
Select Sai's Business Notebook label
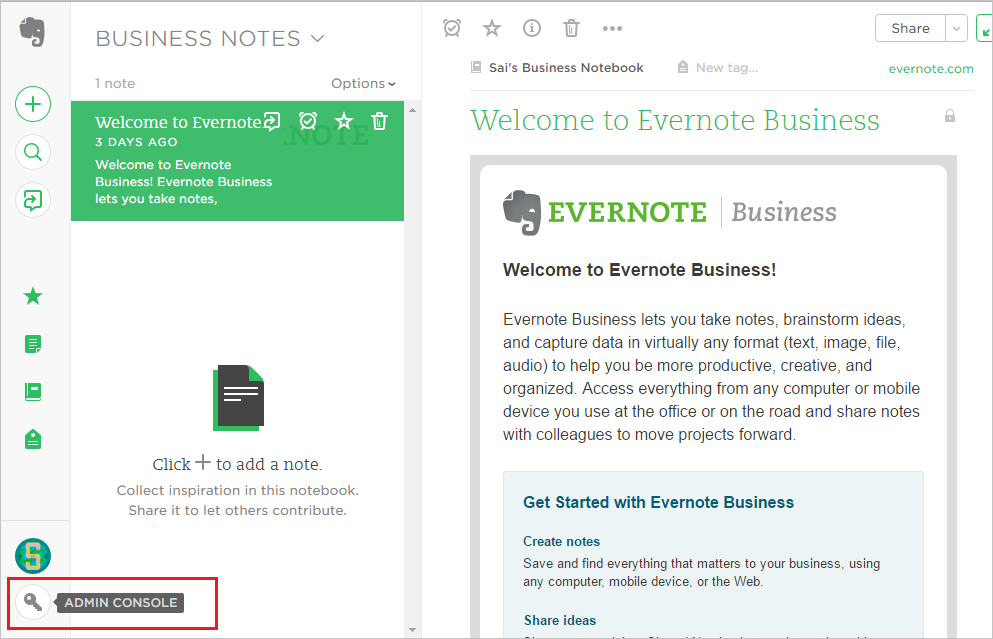click(566, 68)
